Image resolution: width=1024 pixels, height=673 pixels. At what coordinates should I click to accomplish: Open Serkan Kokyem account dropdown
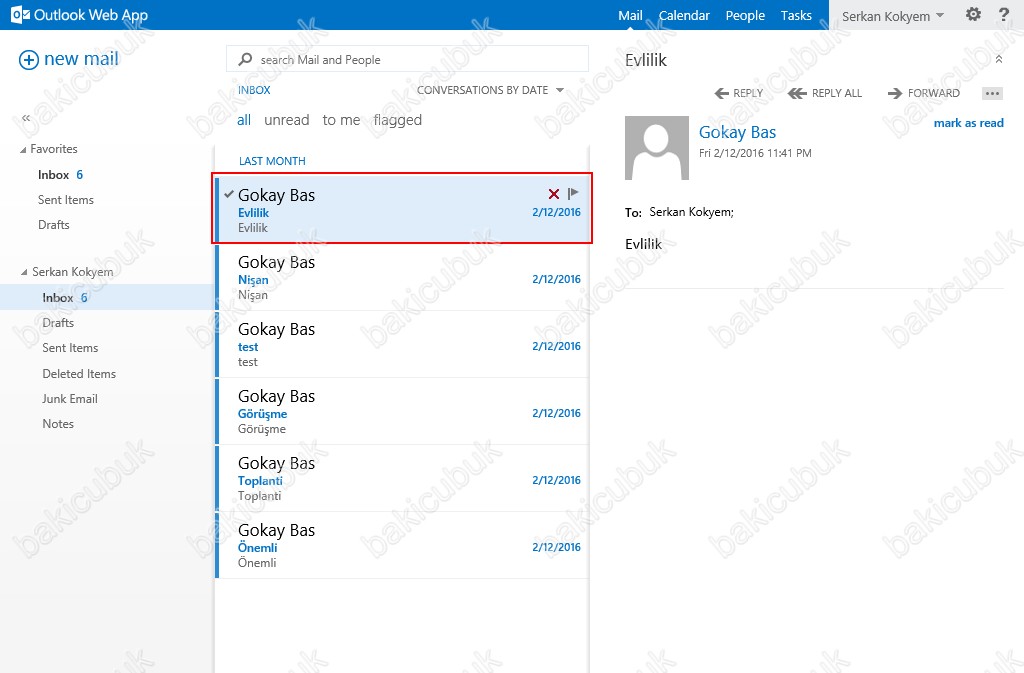pos(893,16)
